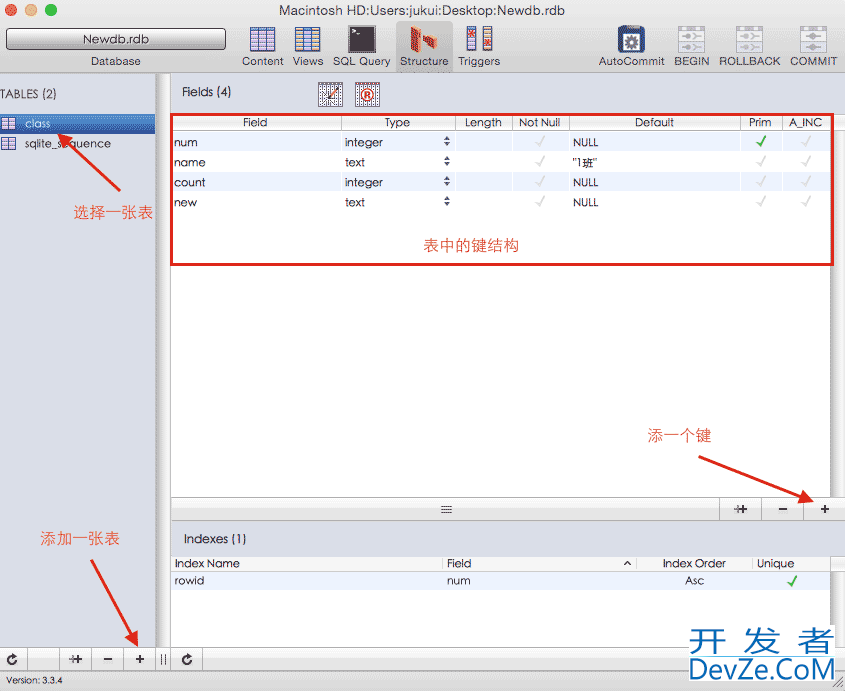845x691 pixels.
Task: Open Type dropdown for name field
Action: [447, 161]
